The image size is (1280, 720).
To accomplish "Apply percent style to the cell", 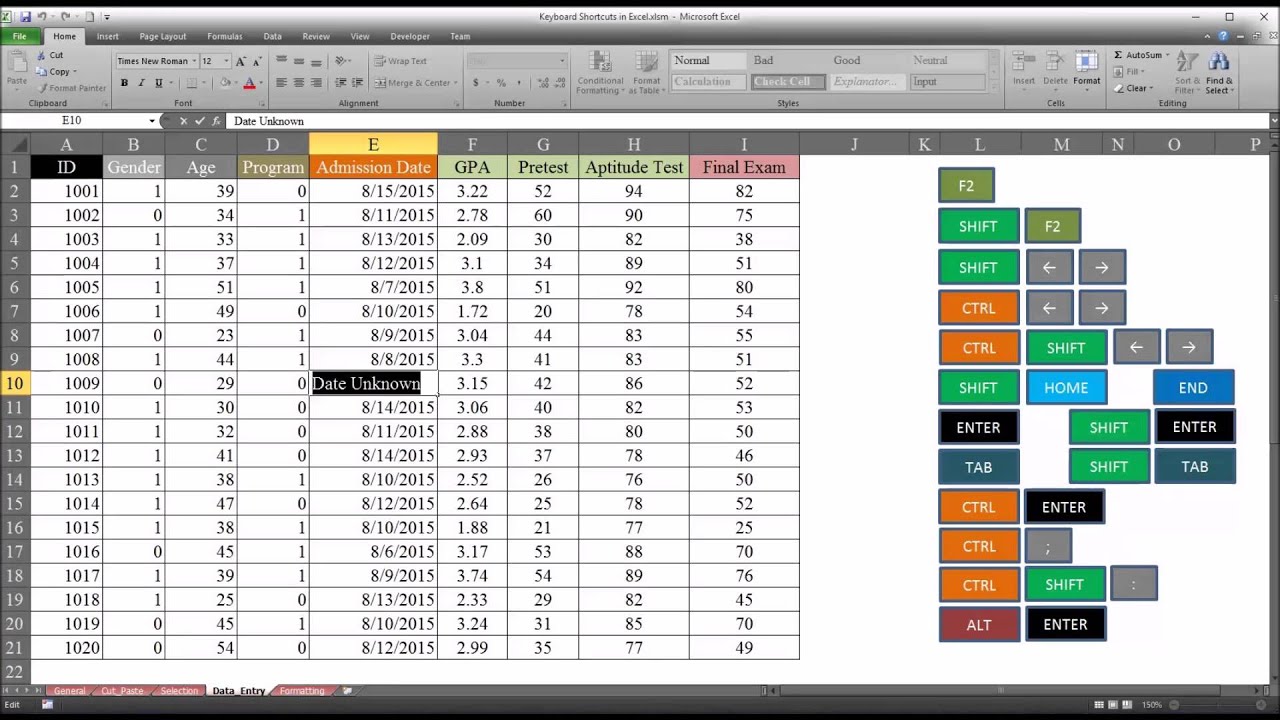I will (x=501, y=83).
